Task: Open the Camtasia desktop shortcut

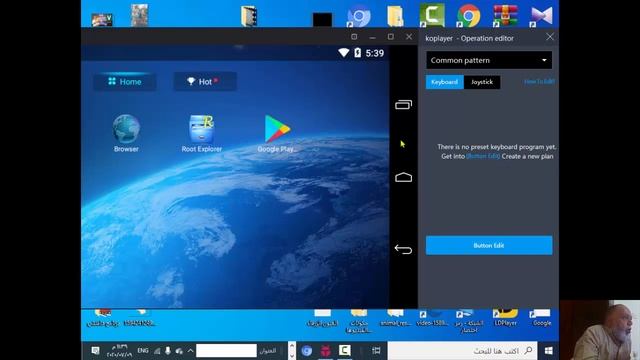Action: (432, 16)
